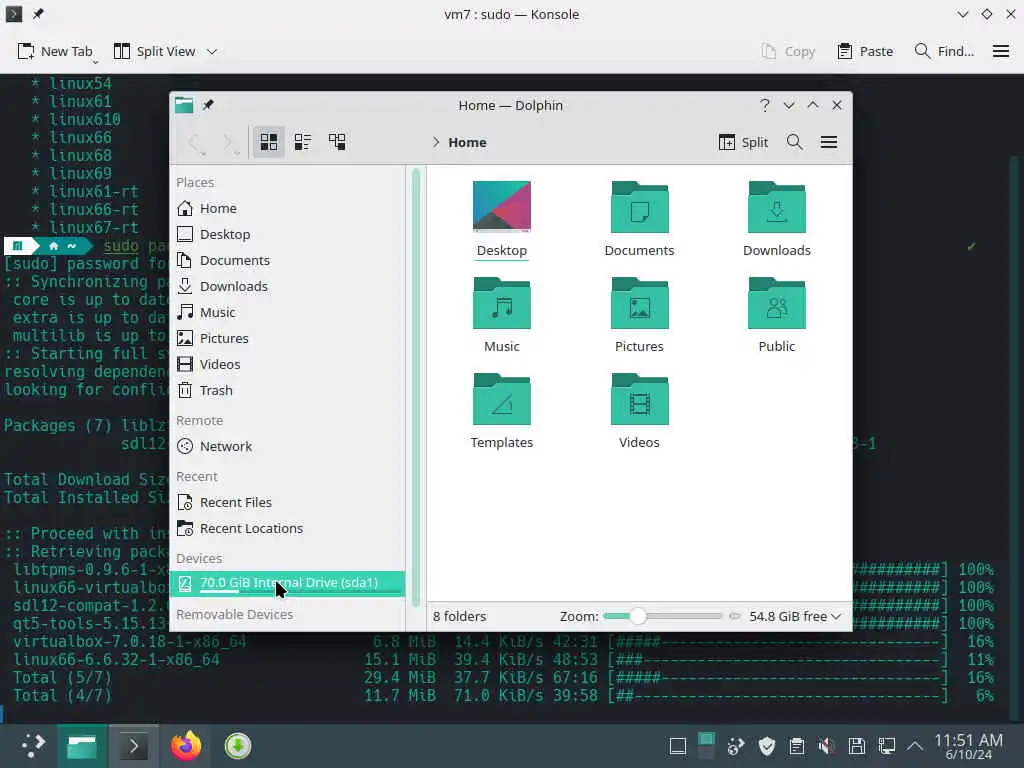Viewport: 1024px width, 768px height.
Task: Click the Music folder icon in file view
Action: click(x=502, y=302)
